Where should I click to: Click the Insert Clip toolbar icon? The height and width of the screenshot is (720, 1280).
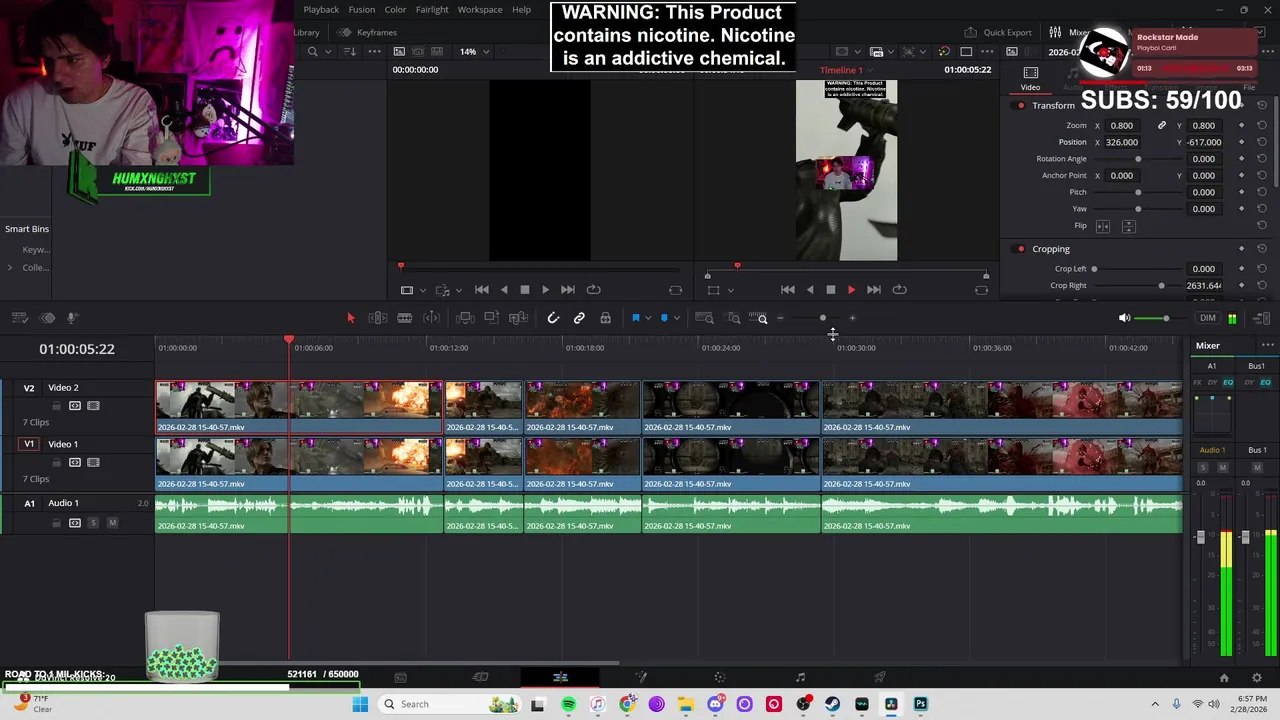click(465, 318)
